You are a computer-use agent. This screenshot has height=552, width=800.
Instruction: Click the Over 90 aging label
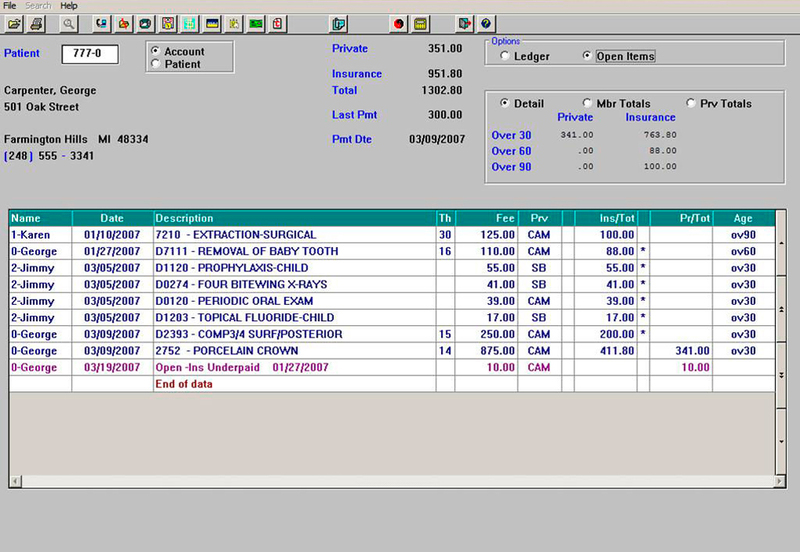(511, 167)
